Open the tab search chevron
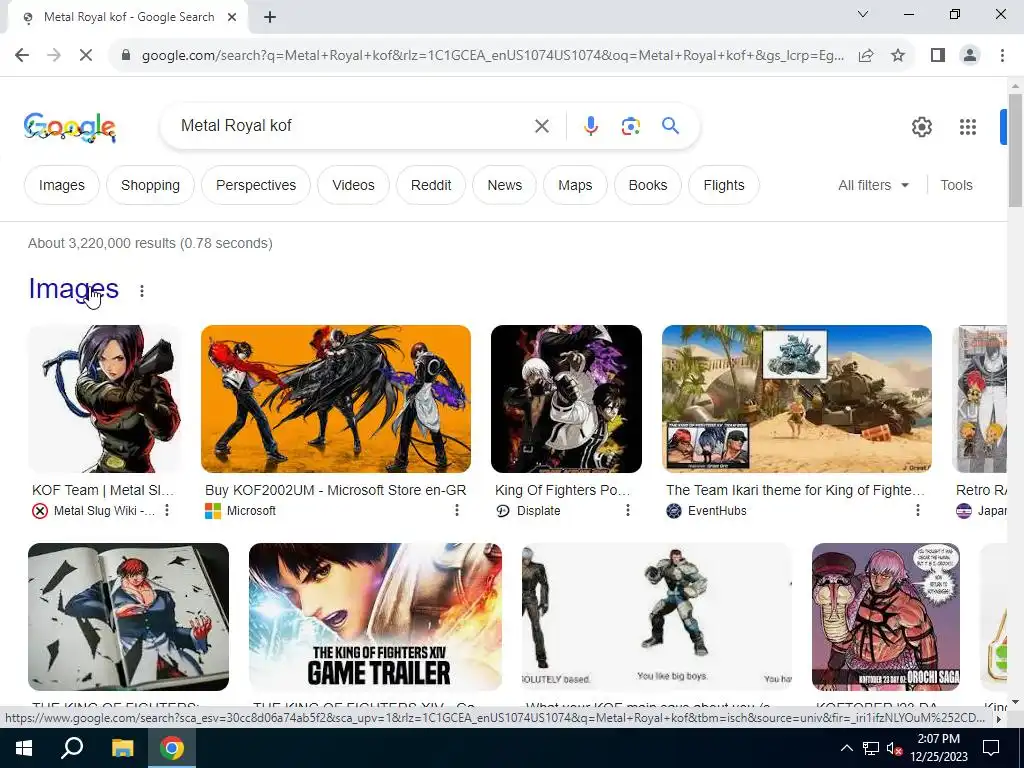1024x768 pixels. coord(863,14)
